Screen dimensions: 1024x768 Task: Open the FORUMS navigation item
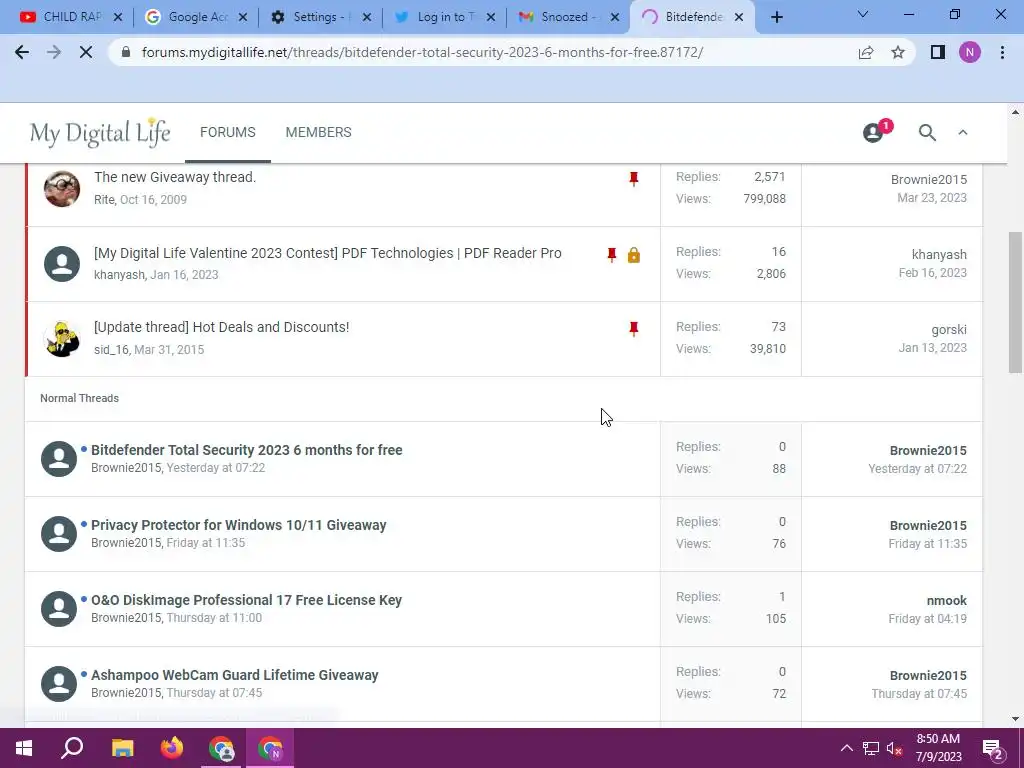[227, 132]
